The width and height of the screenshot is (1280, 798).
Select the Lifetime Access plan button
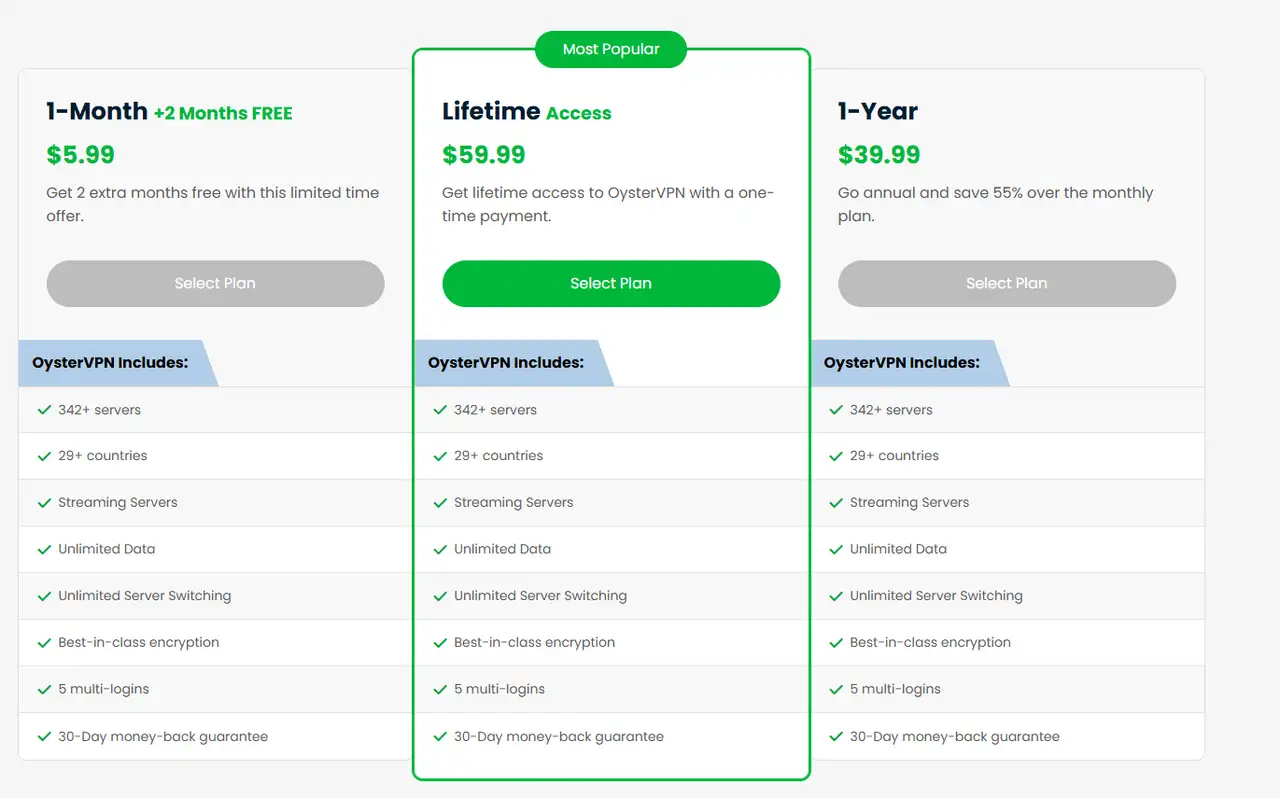point(611,283)
